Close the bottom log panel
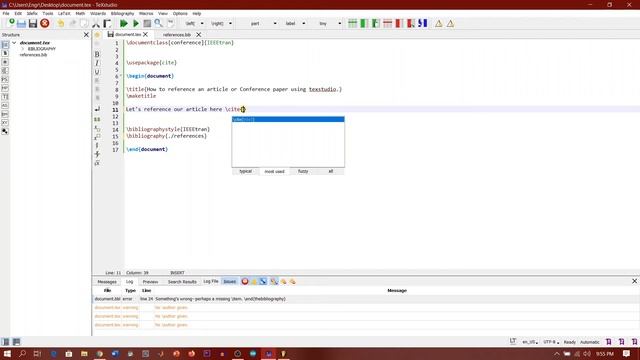 coord(634,281)
